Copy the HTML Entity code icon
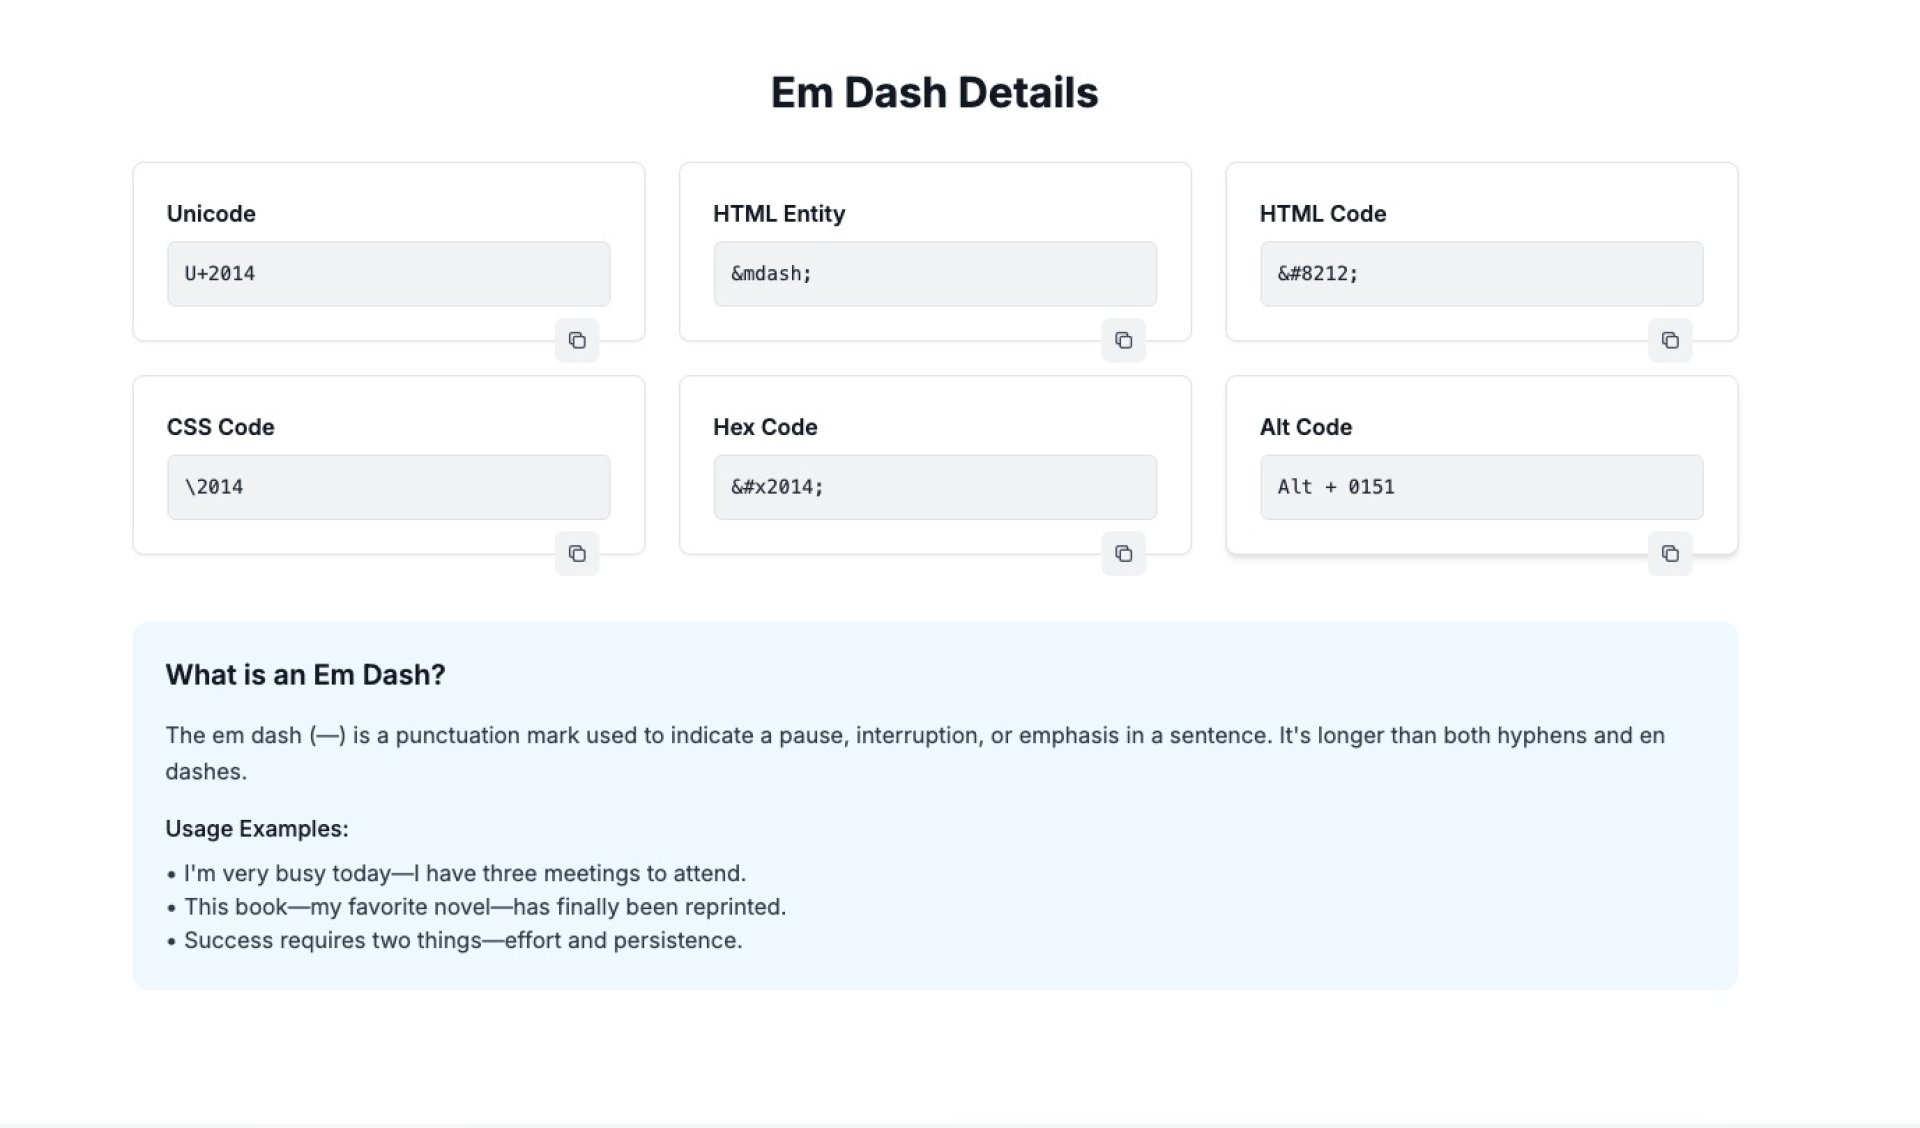The height and width of the screenshot is (1128, 1920). (1123, 340)
